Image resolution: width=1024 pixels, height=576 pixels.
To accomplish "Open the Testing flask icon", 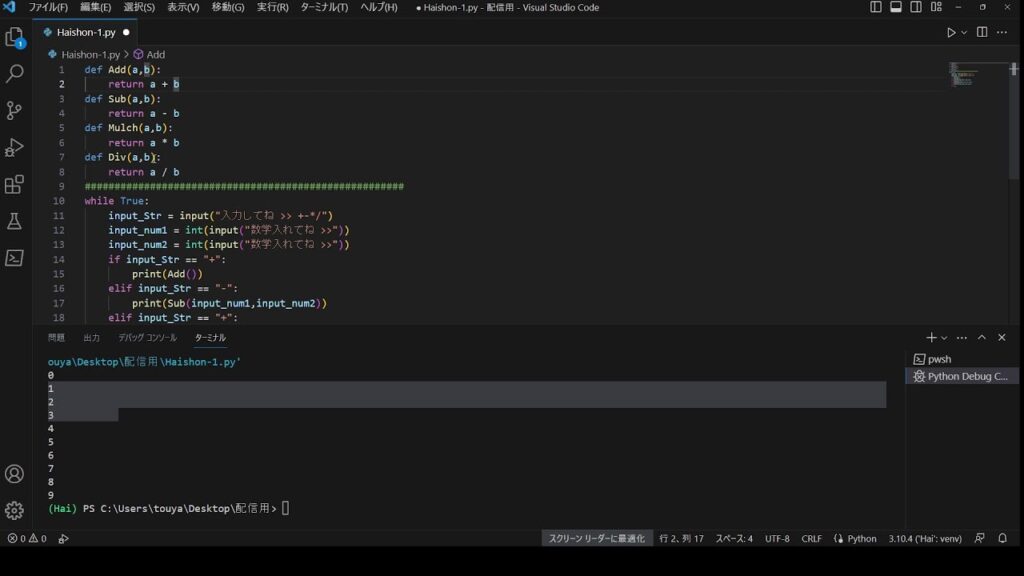I will (x=15, y=221).
